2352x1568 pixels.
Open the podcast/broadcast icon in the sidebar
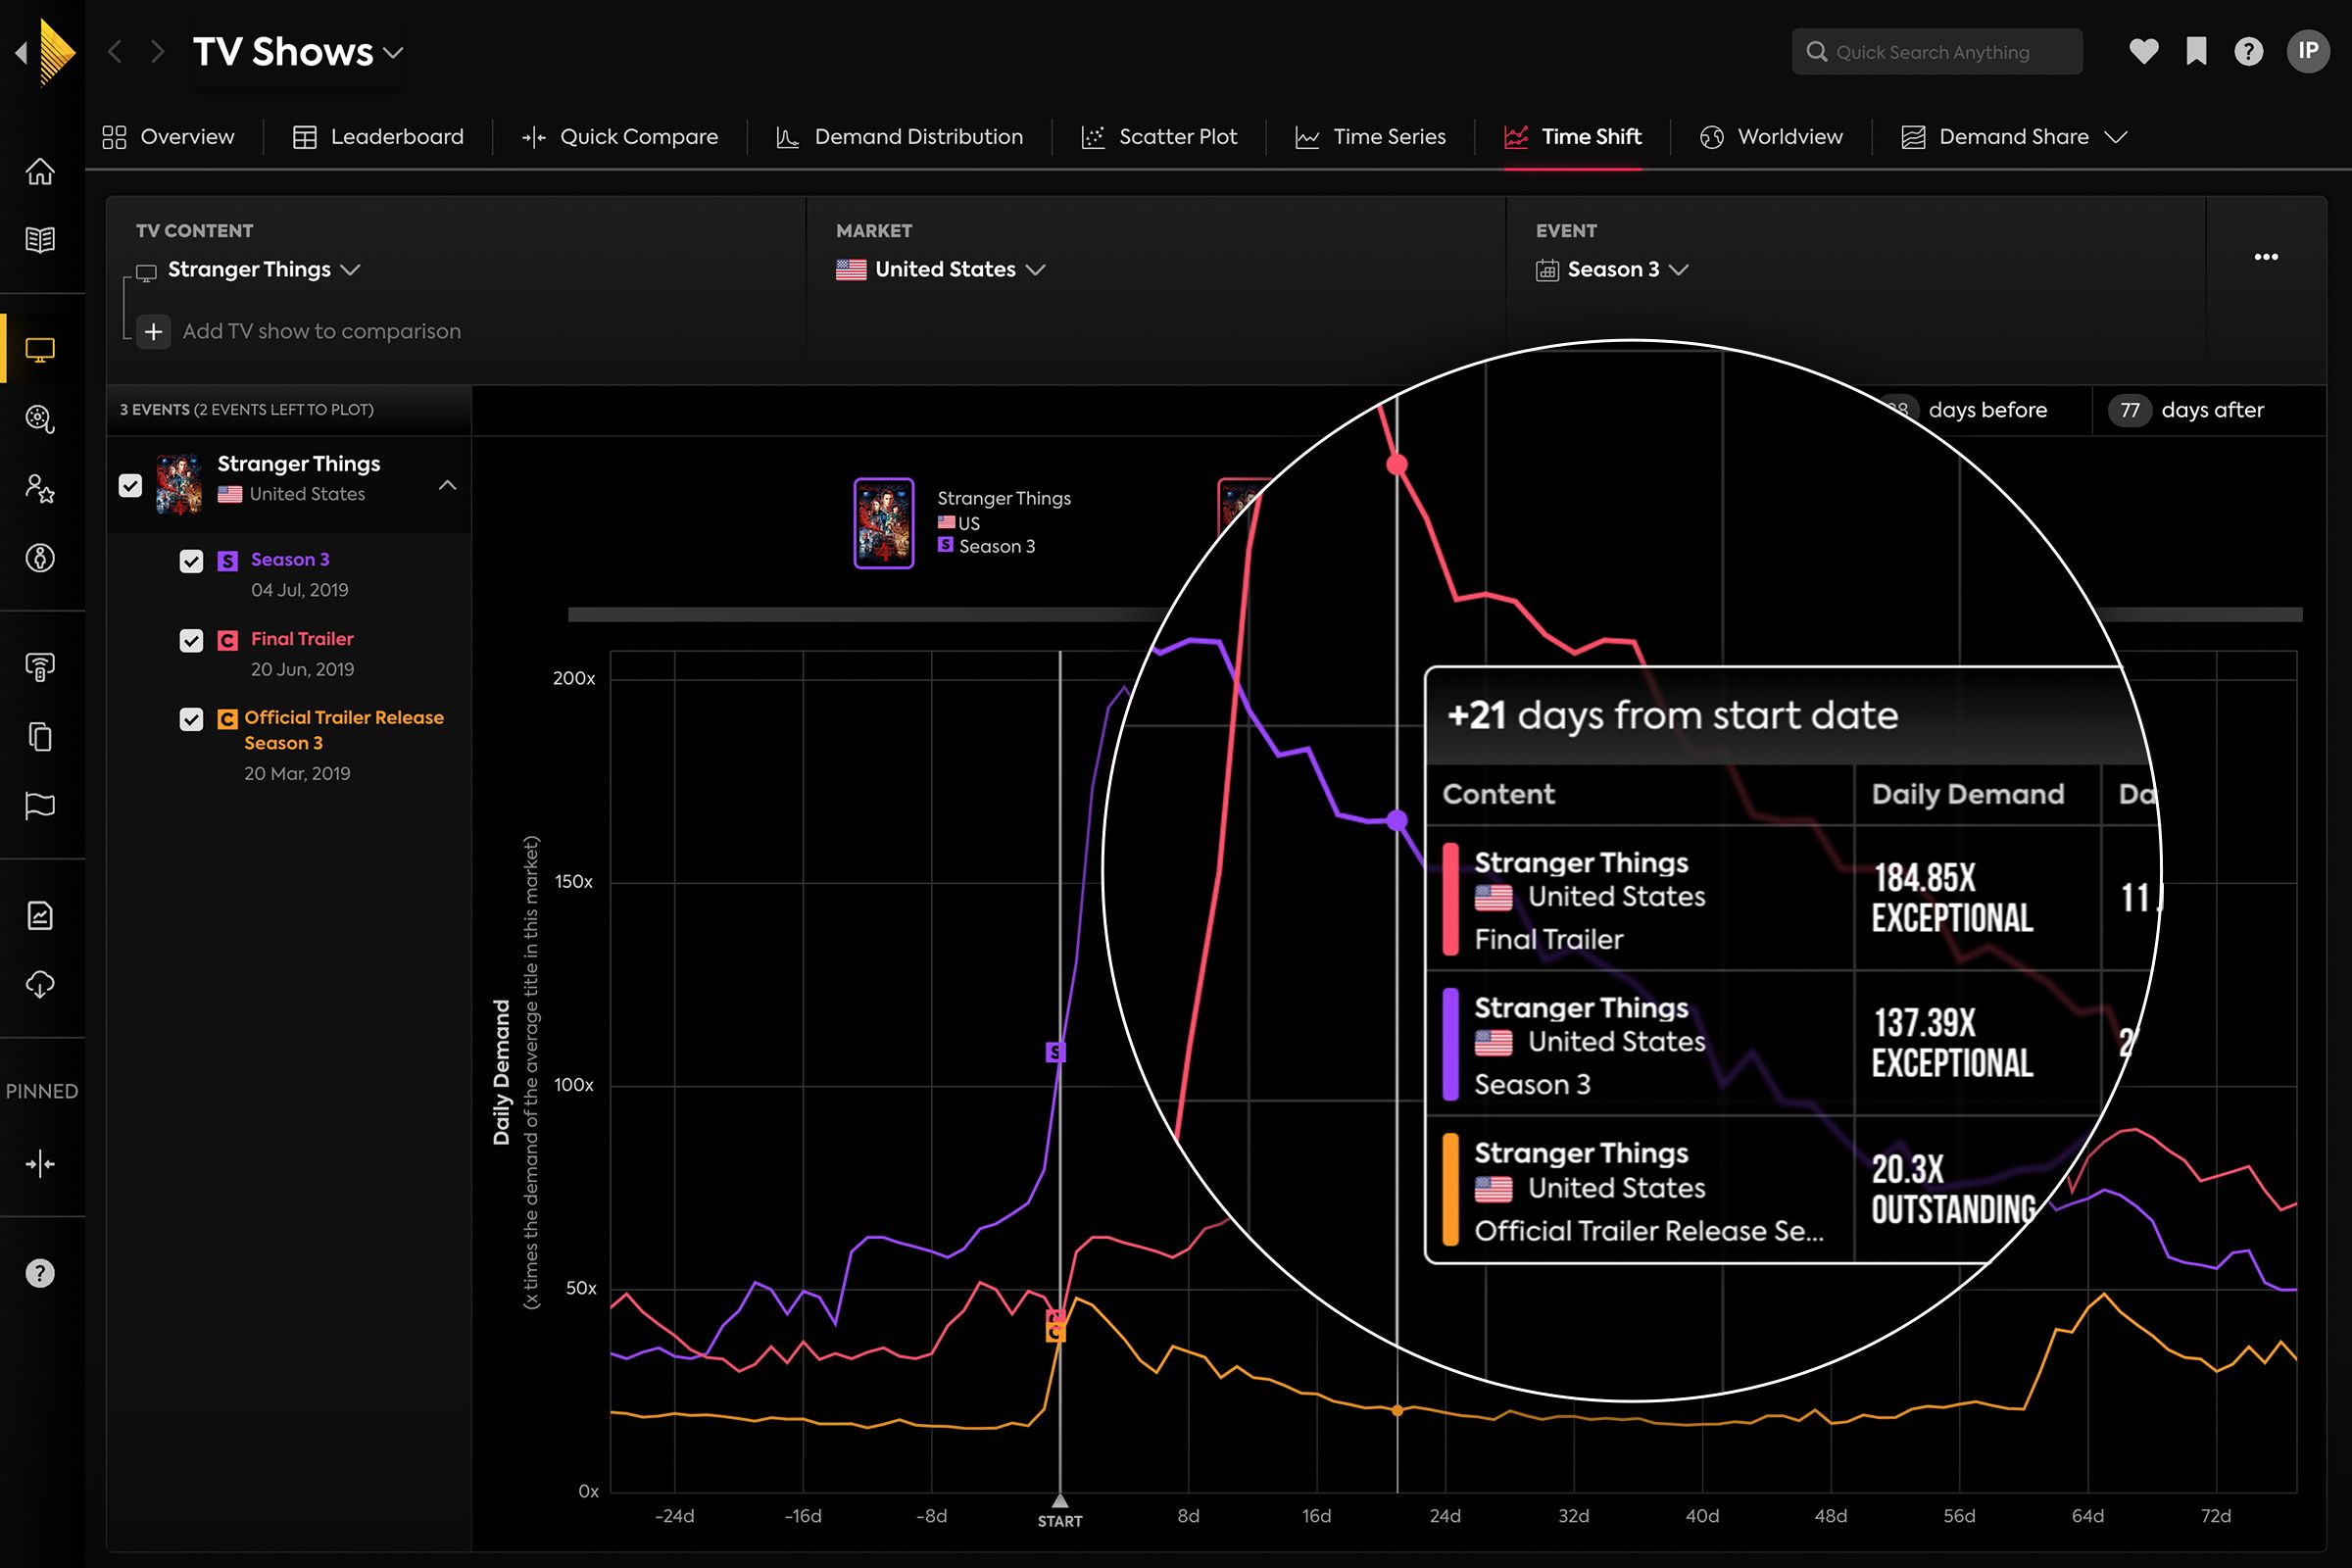40,667
